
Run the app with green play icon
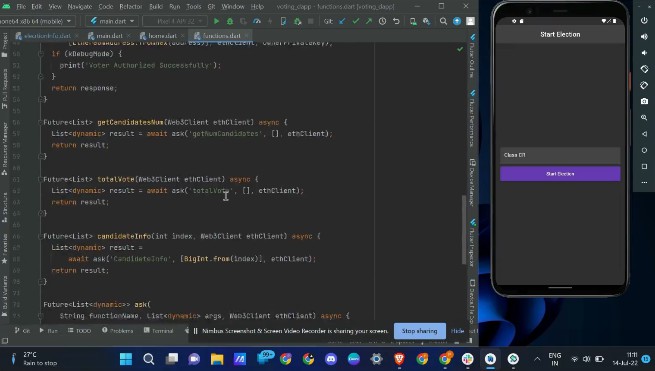coord(216,21)
